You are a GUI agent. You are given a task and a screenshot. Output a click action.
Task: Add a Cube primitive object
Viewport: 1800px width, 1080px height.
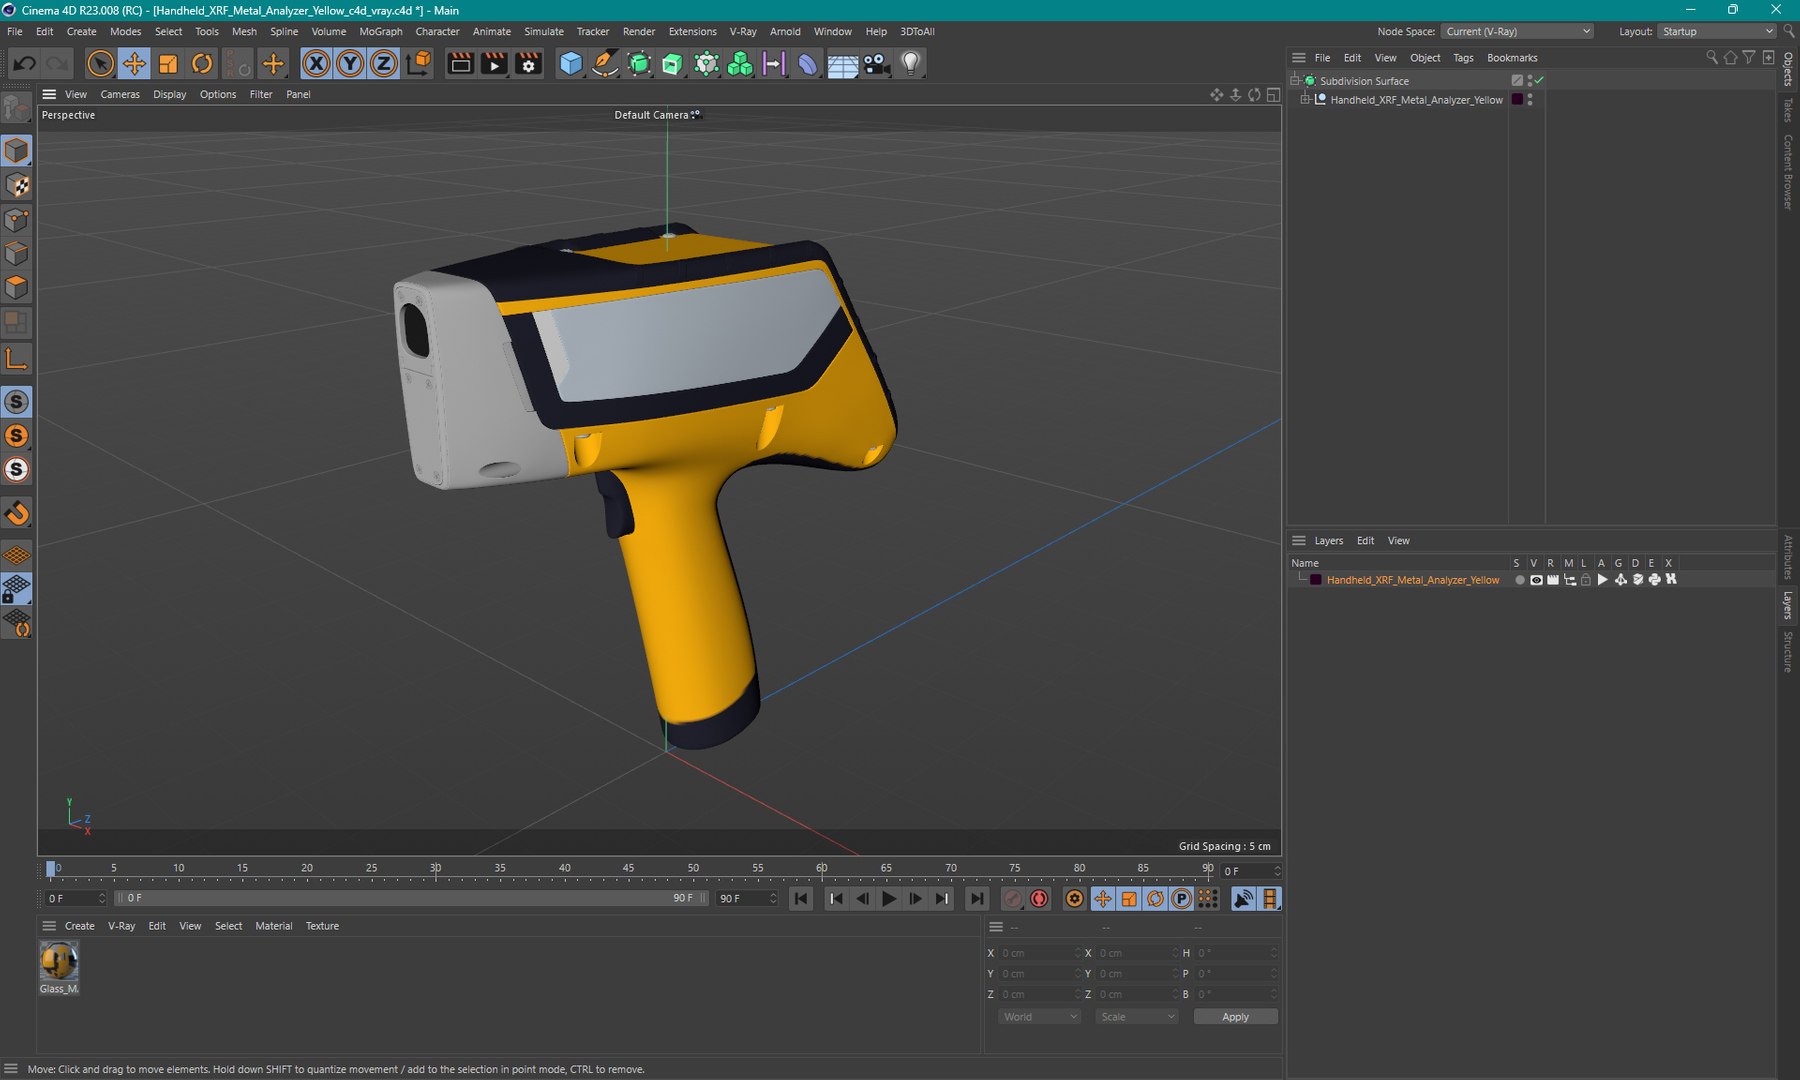tap(571, 64)
